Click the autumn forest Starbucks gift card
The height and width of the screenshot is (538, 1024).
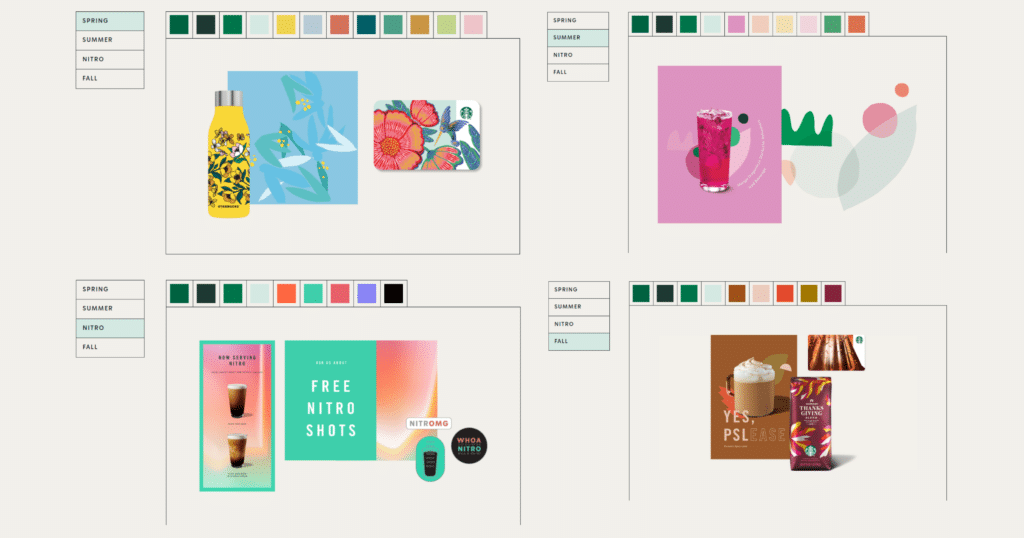(x=836, y=352)
